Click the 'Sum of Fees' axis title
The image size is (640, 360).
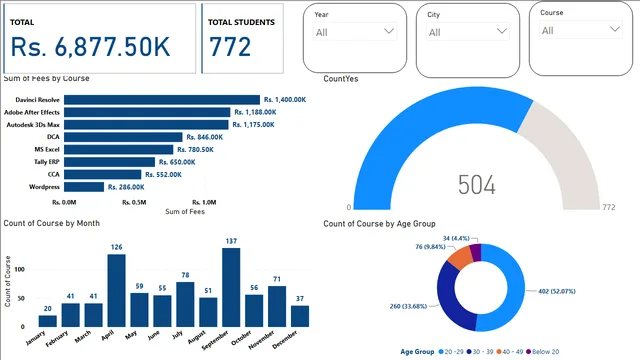coord(185,211)
